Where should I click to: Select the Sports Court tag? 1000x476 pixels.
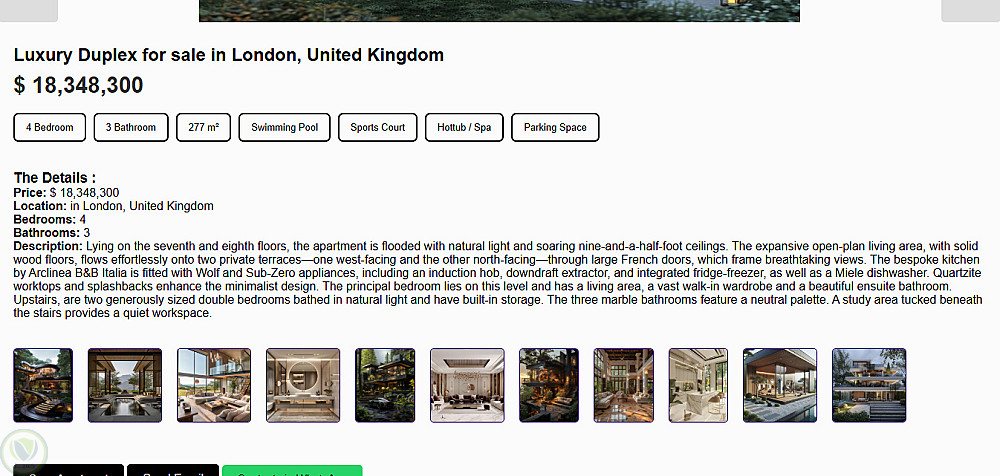(378, 128)
